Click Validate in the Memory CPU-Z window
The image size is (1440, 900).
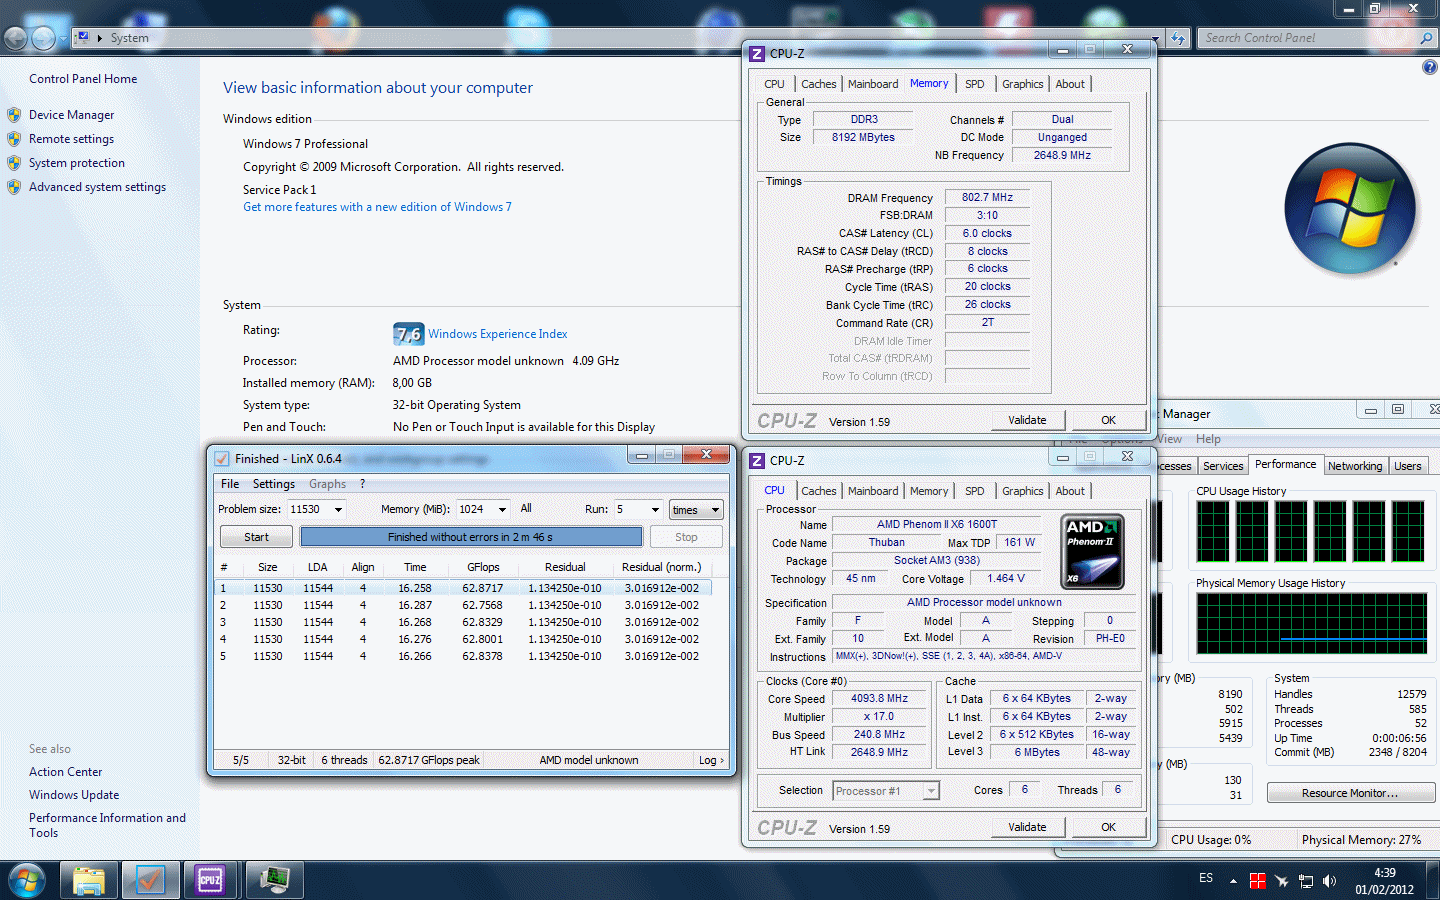pos(1028,420)
